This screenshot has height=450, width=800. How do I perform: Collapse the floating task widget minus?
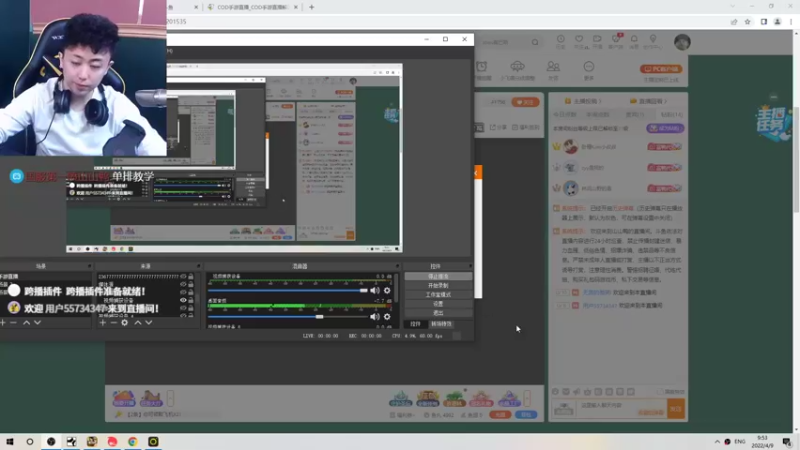coord(773,97)
